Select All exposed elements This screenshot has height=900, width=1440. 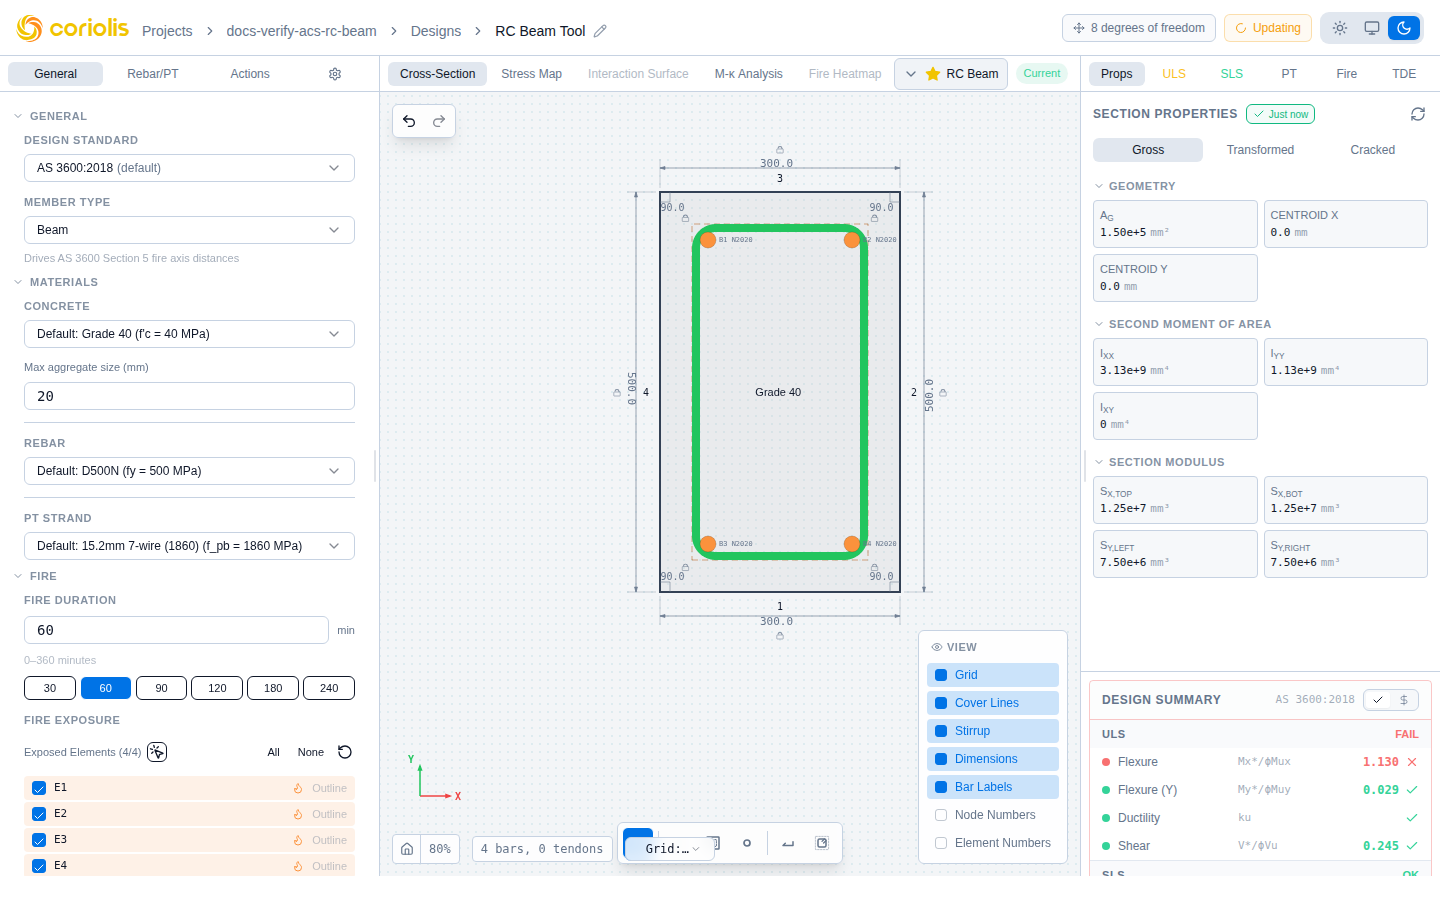(273, 752)
